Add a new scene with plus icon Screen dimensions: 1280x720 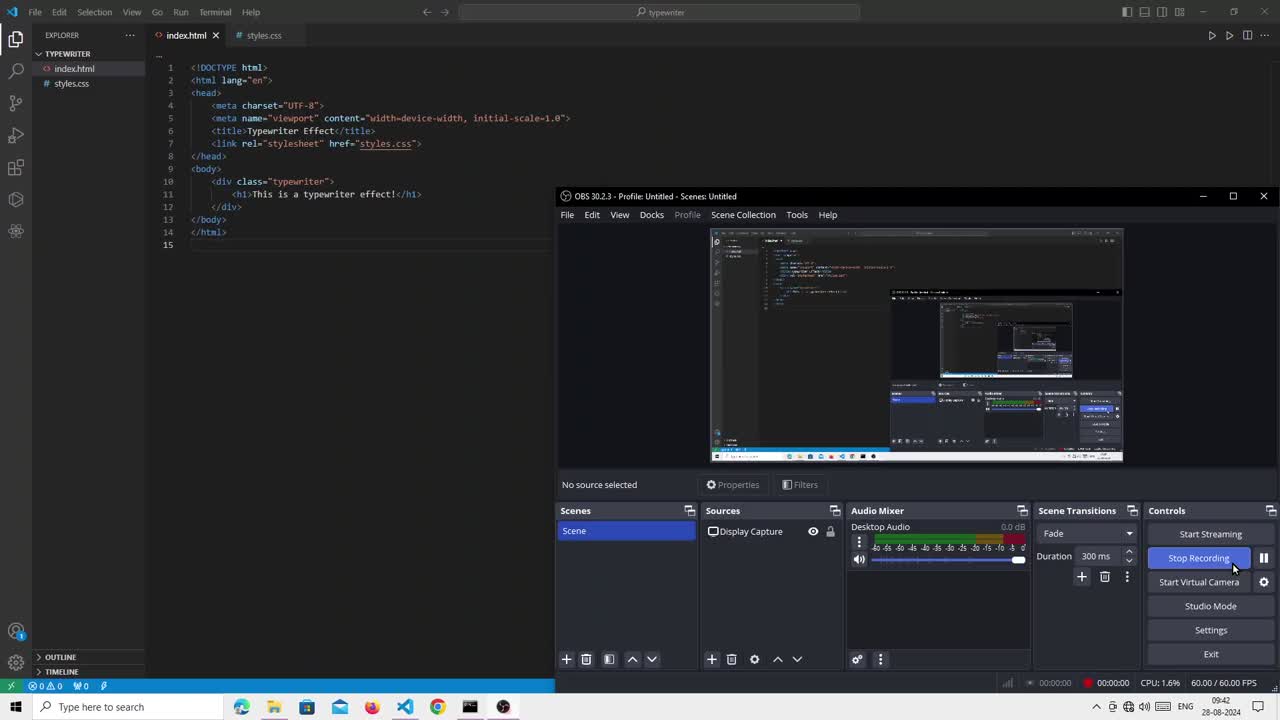click(566, 659)
